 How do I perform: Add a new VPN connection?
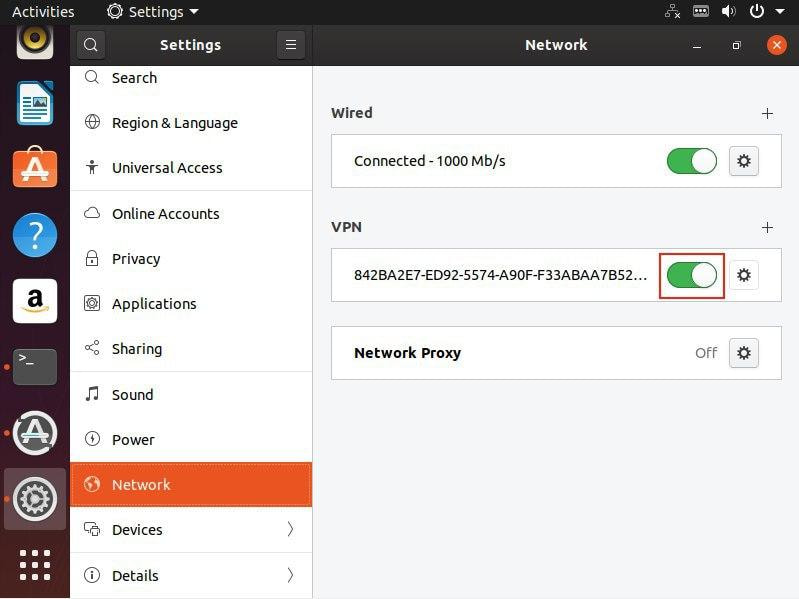coord(767,228)
